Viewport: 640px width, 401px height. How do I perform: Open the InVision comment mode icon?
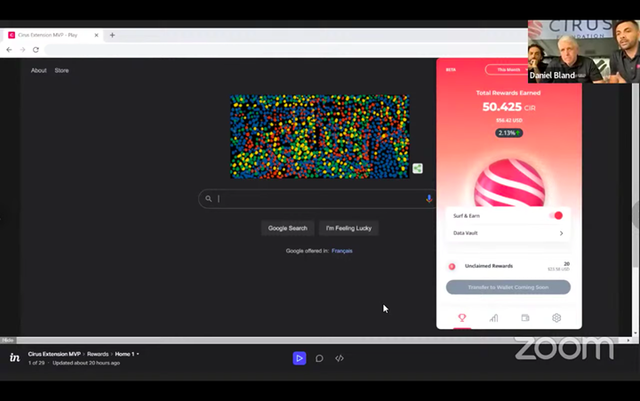pyautogui.click(x=319, y=358)
